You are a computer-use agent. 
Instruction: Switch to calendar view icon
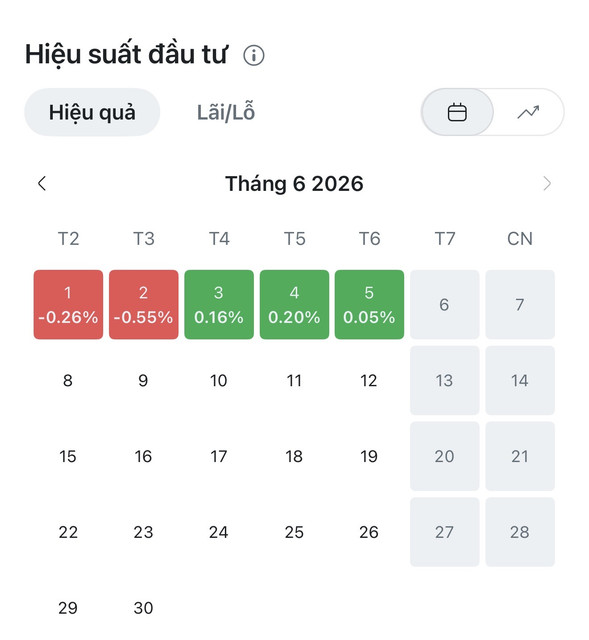457,112
